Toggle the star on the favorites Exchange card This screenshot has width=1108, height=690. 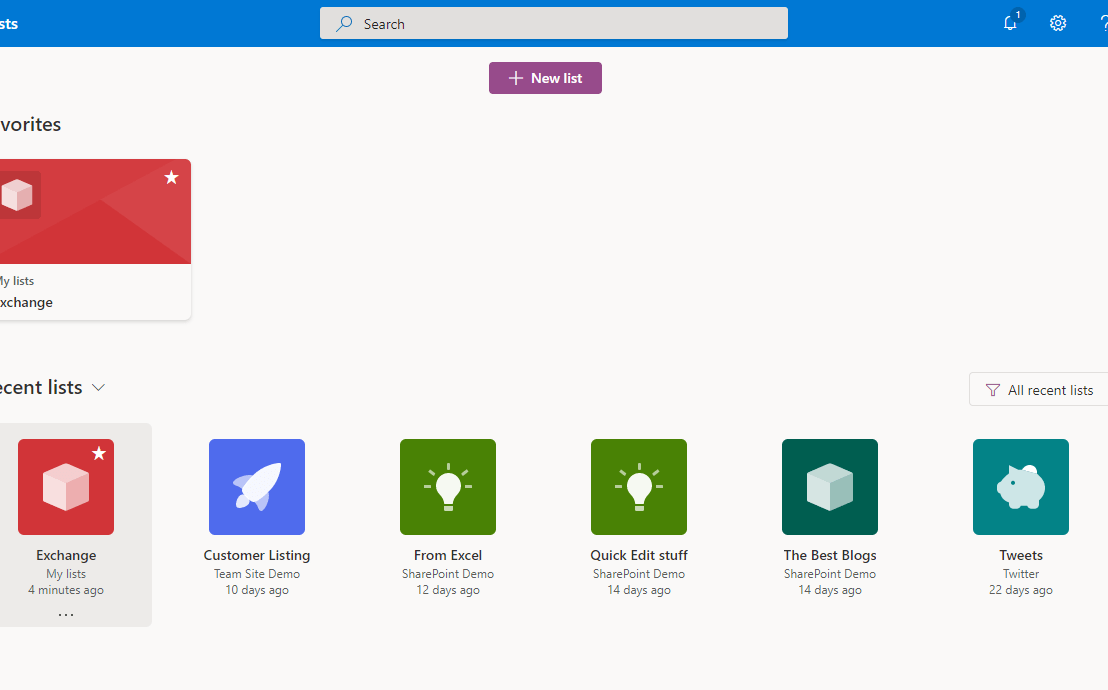click(x=171, y=178)
